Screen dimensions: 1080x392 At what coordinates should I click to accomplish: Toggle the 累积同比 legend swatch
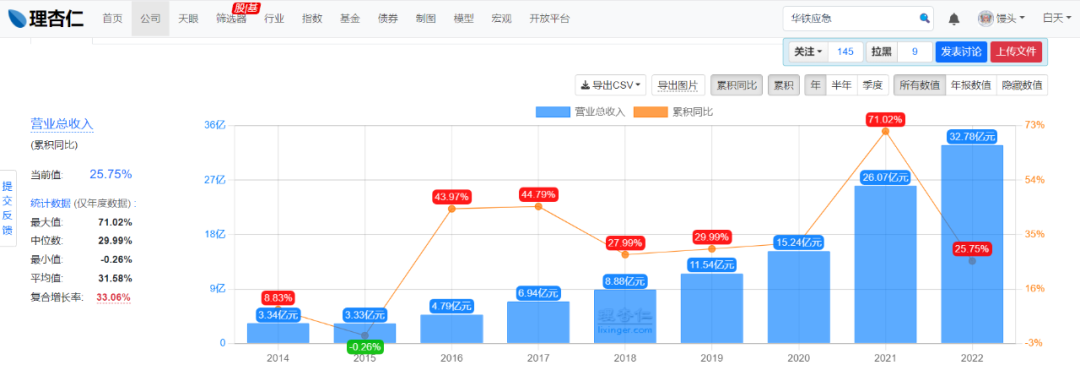click(652, 112)
